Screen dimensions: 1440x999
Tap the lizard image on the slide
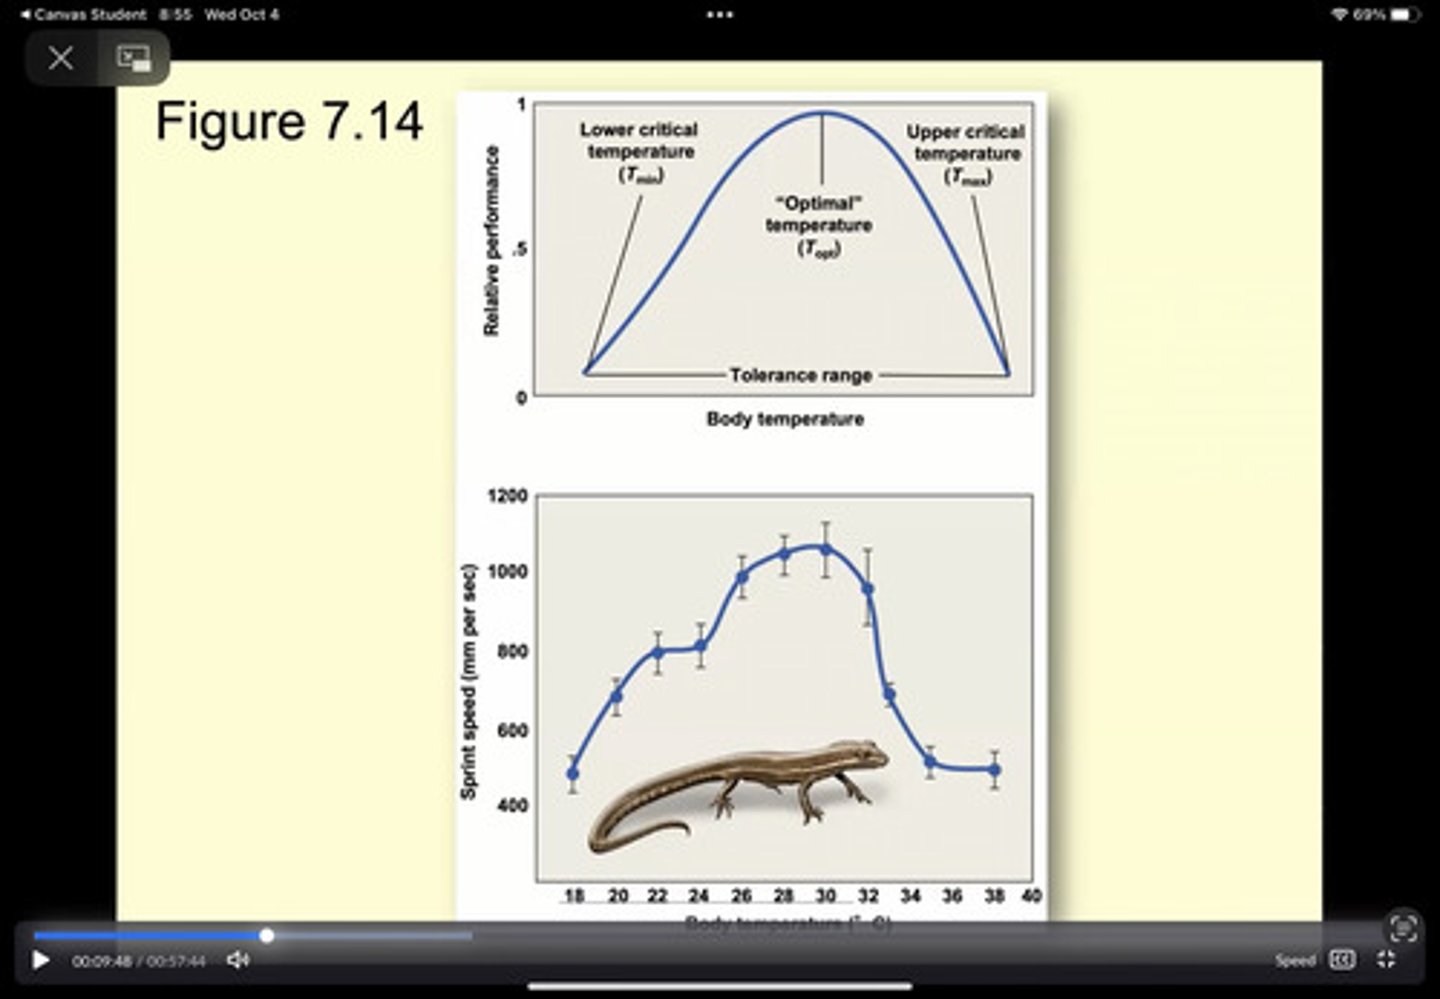740,796
